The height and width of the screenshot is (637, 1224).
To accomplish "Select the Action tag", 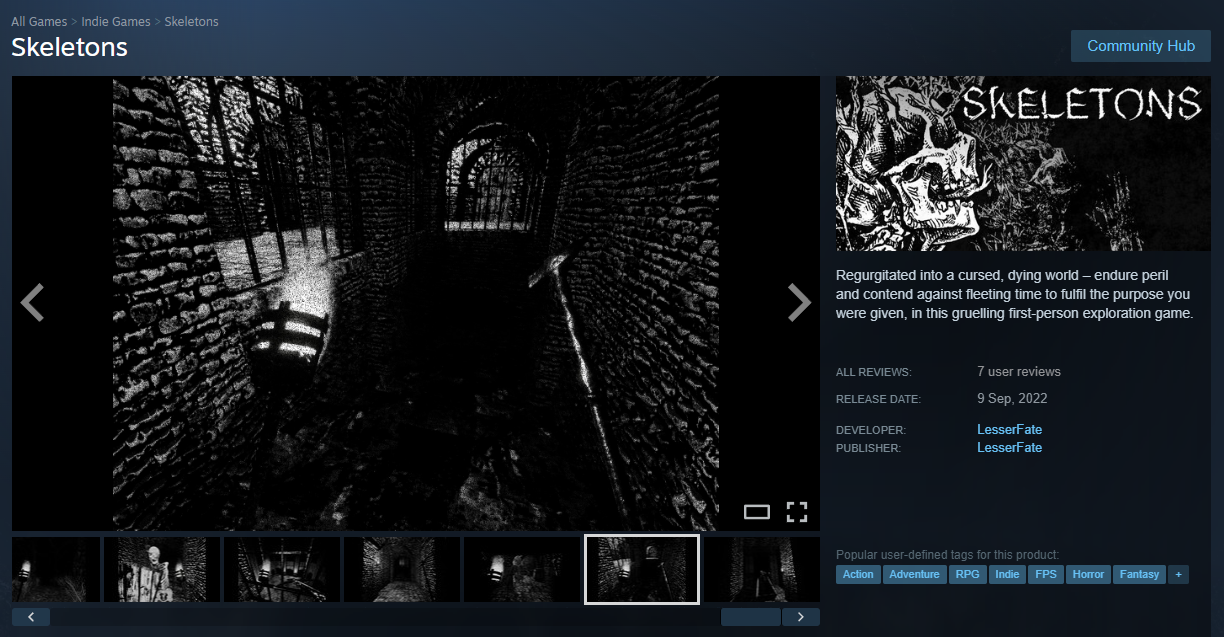I will [858, 574].
